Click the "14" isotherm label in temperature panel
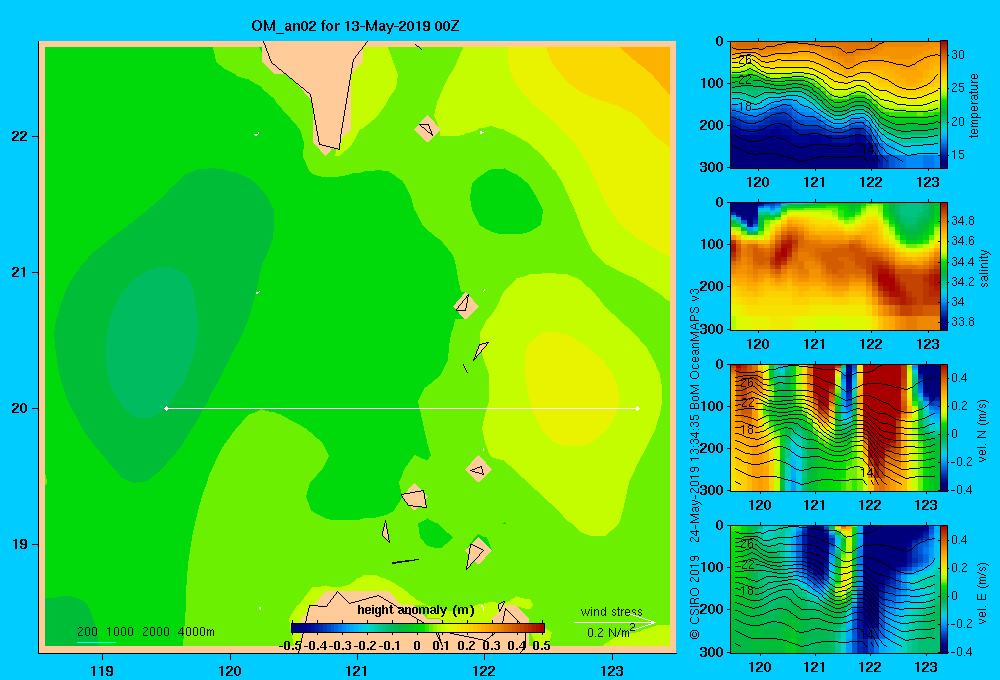The height and width of the screenshot is (680, 1000). [867, 149]
